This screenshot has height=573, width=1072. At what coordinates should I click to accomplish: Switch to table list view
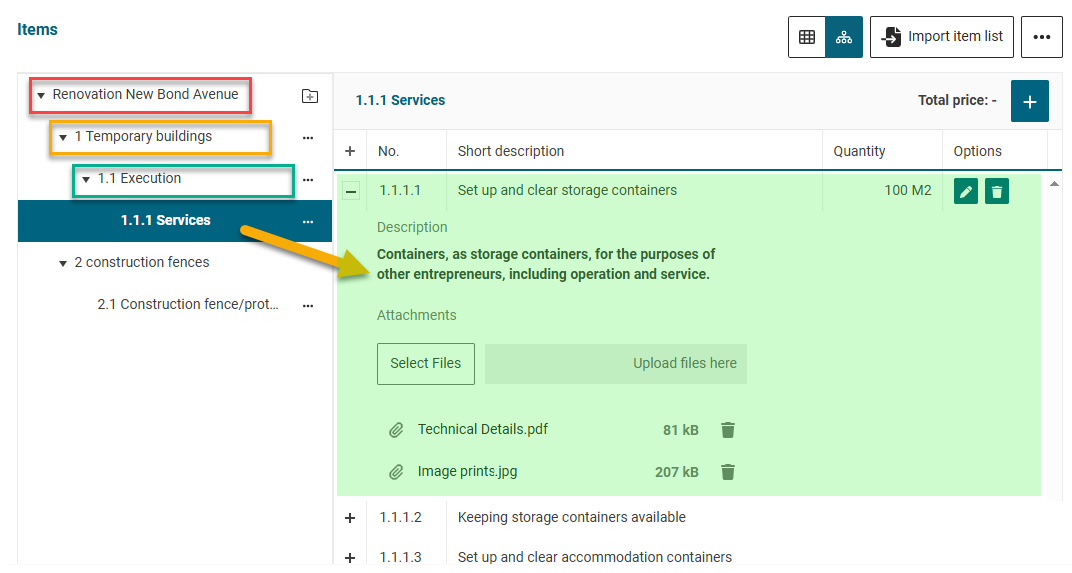pos(807,37)
